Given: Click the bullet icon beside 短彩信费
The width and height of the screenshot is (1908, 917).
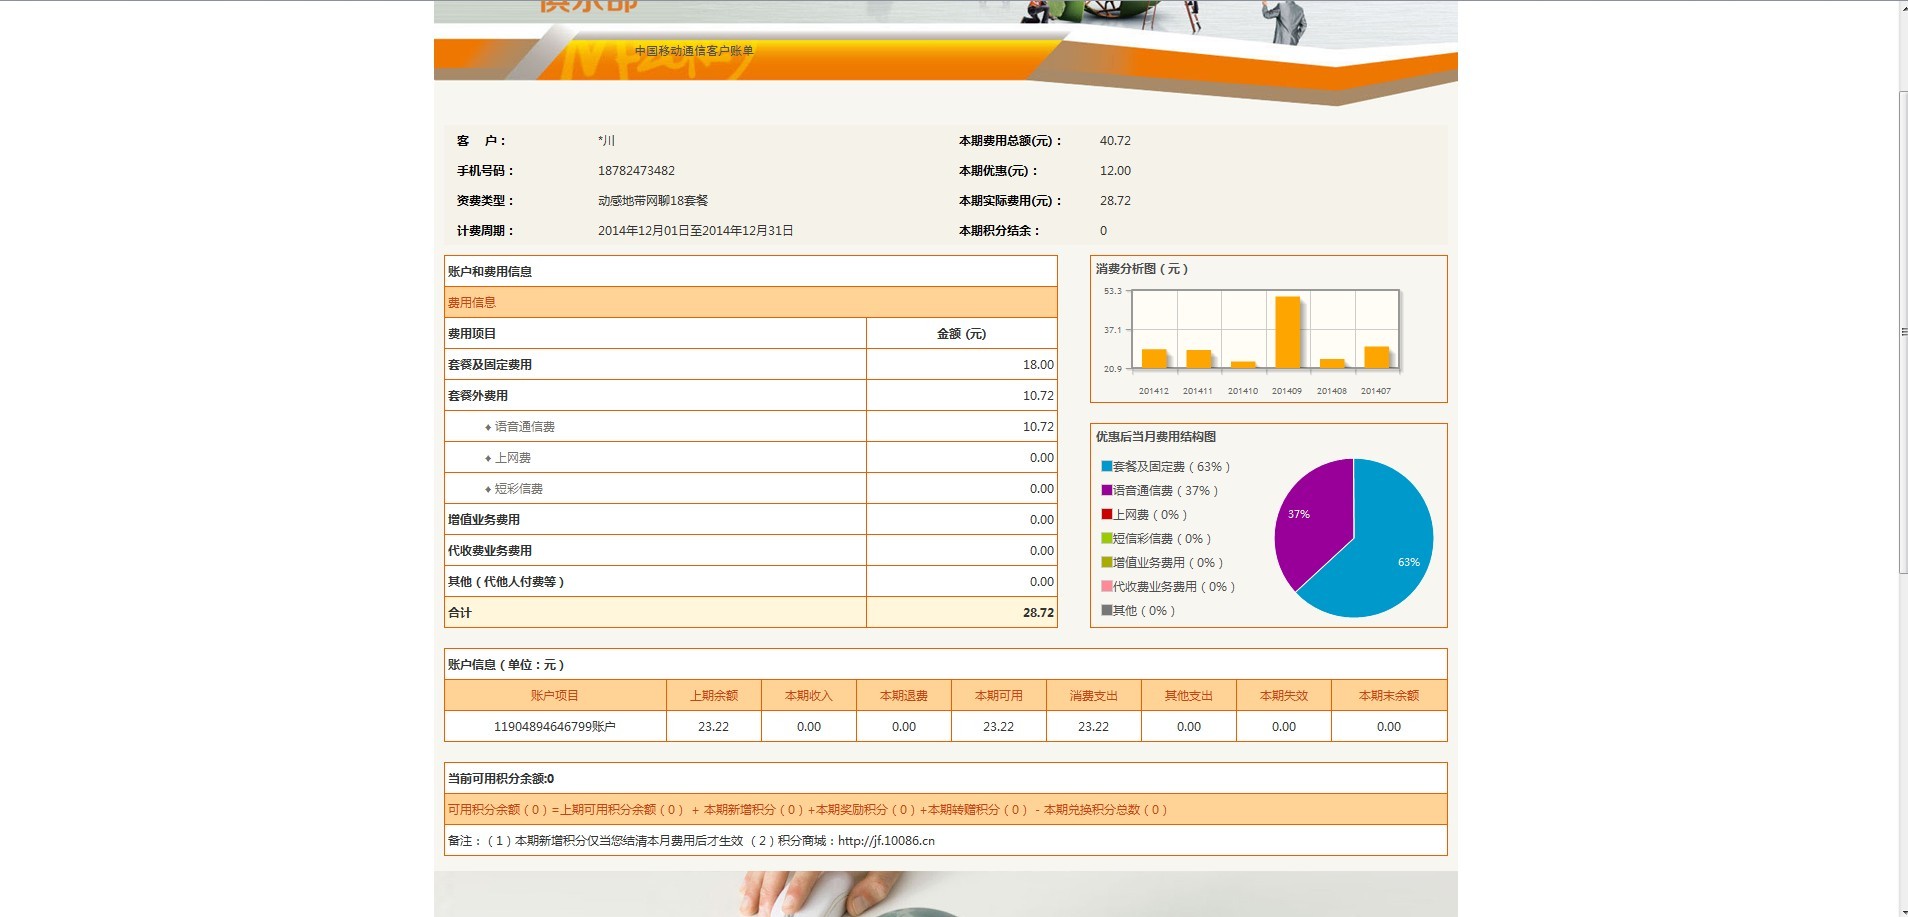Looking at the screenshot, I should [488, 489].
